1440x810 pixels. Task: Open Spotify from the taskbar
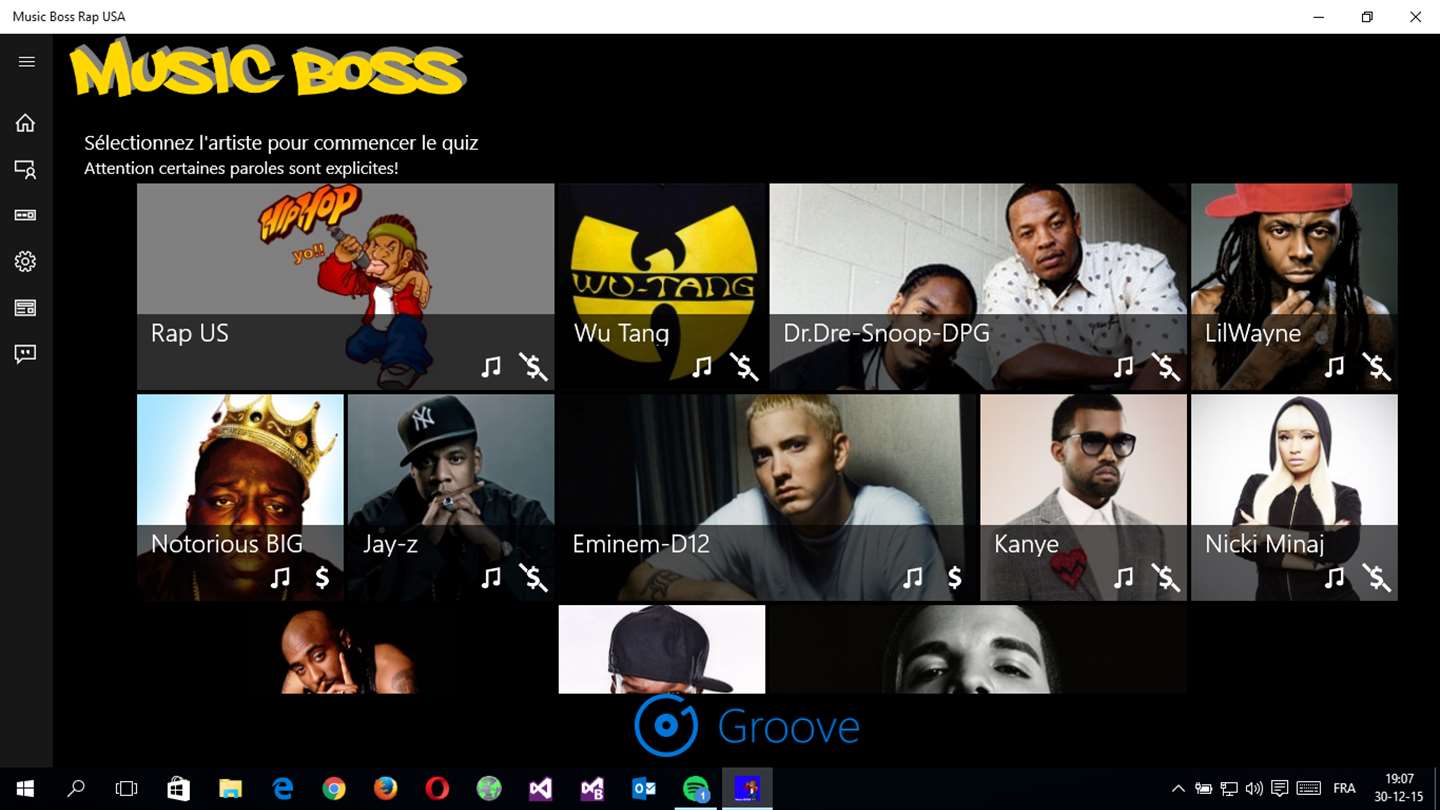696,789
